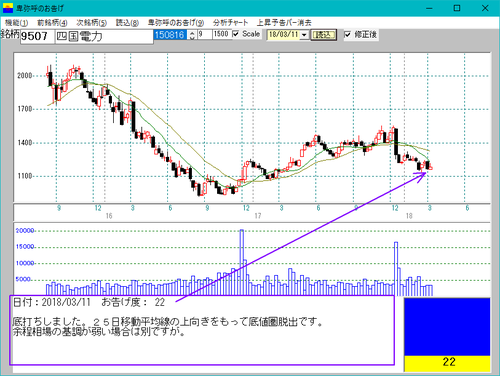Click the 日付：2018/03/11 text line
The height and width of the screenshot is (376, 500).
pyautogui.click(x=89, y=302)
